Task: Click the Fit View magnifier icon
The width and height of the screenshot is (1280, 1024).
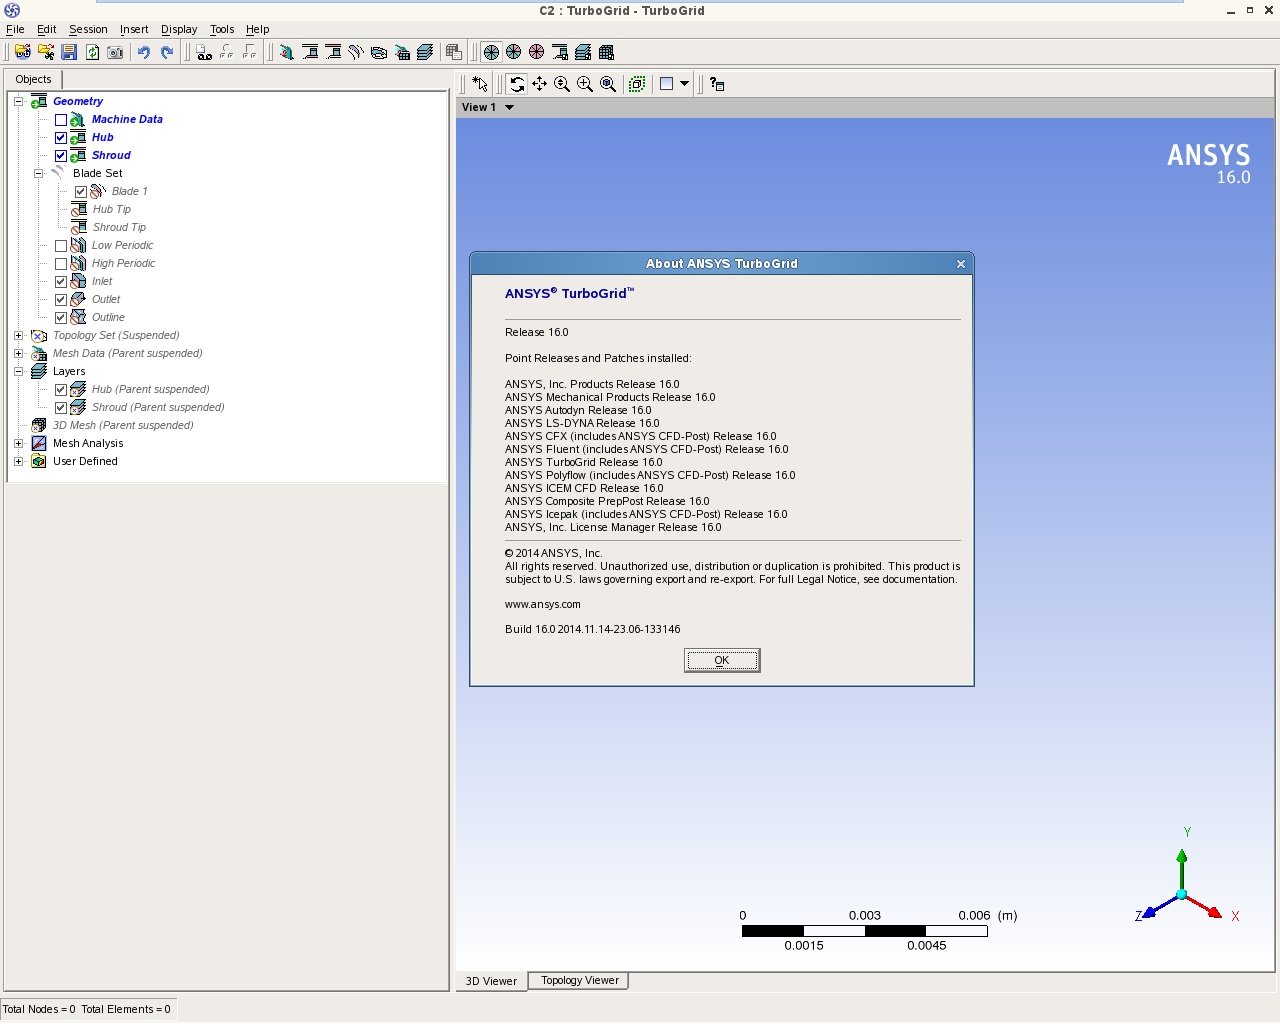Action: (608, 84)
